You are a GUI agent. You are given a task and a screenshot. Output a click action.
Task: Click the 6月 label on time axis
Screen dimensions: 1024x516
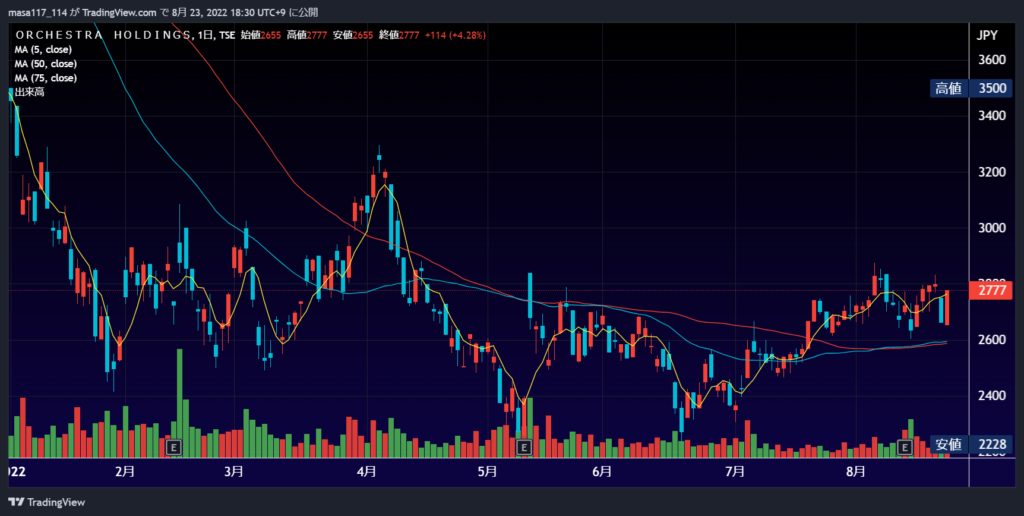click(602, 472)
